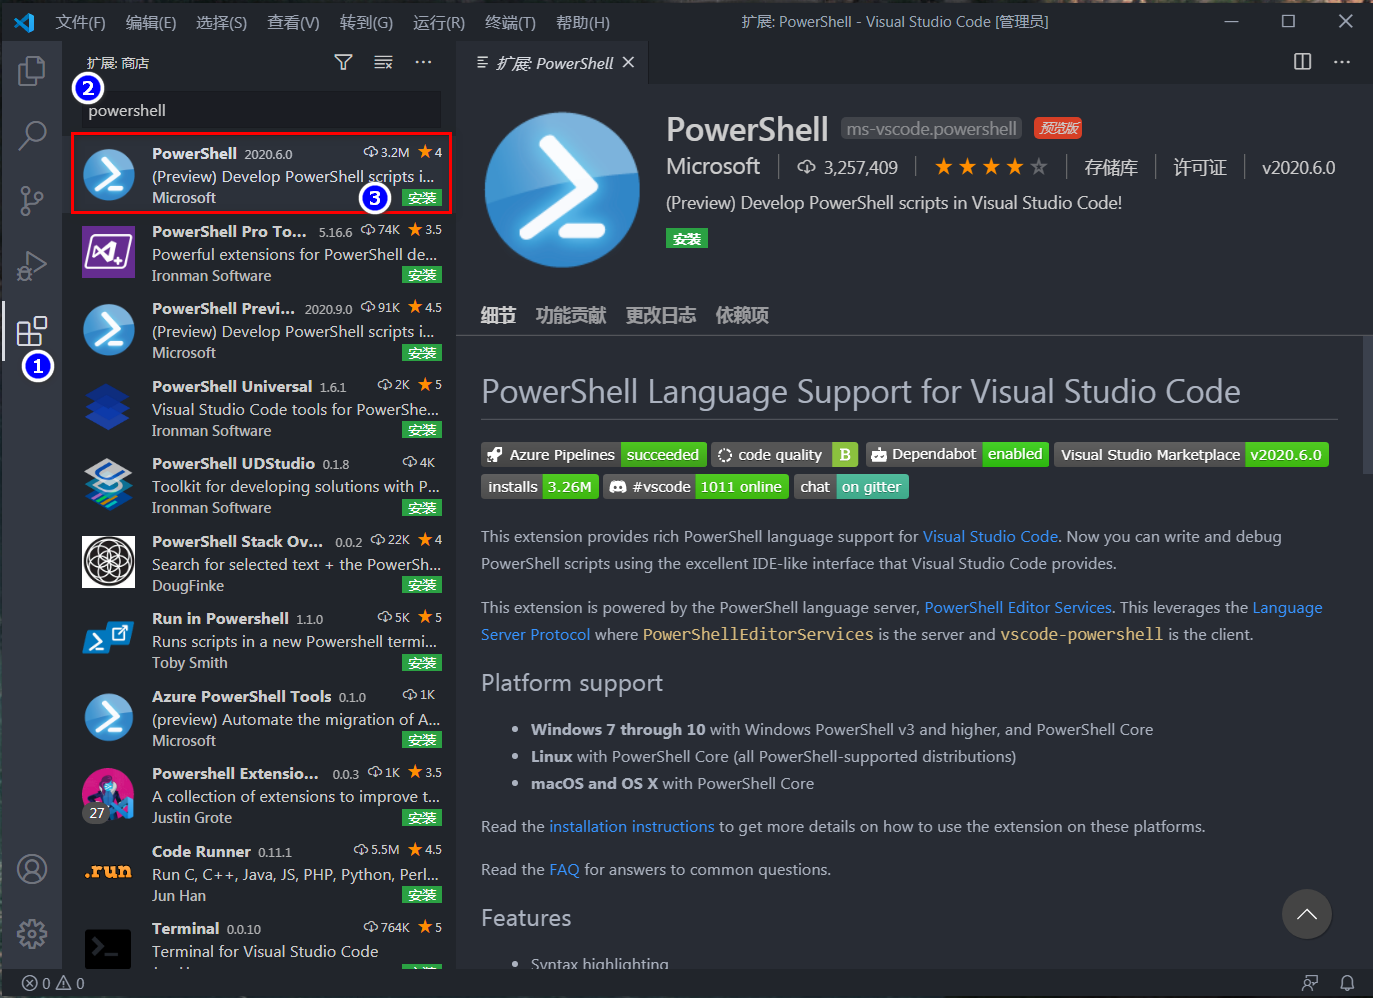Open the Accounts icon in activity bar

pyautogui.click(x=32, y=869)
